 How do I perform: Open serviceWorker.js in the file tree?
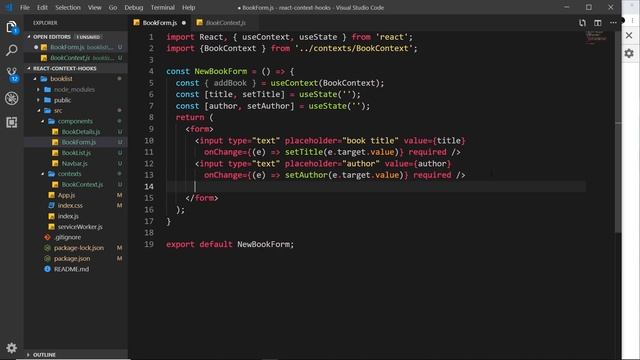[x=76, y=227]
